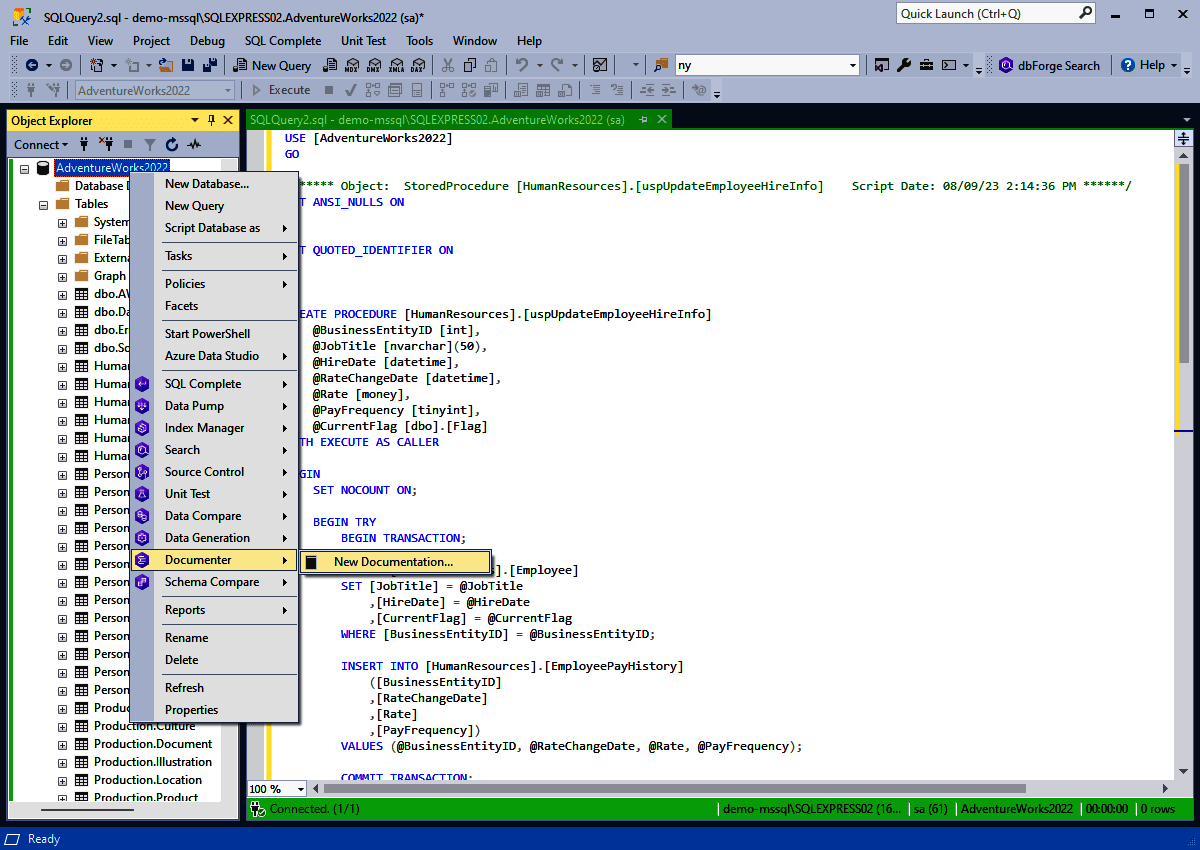Click the Quick Launch search box
This screenshot has width=1200, height=850.
(985, 13)
